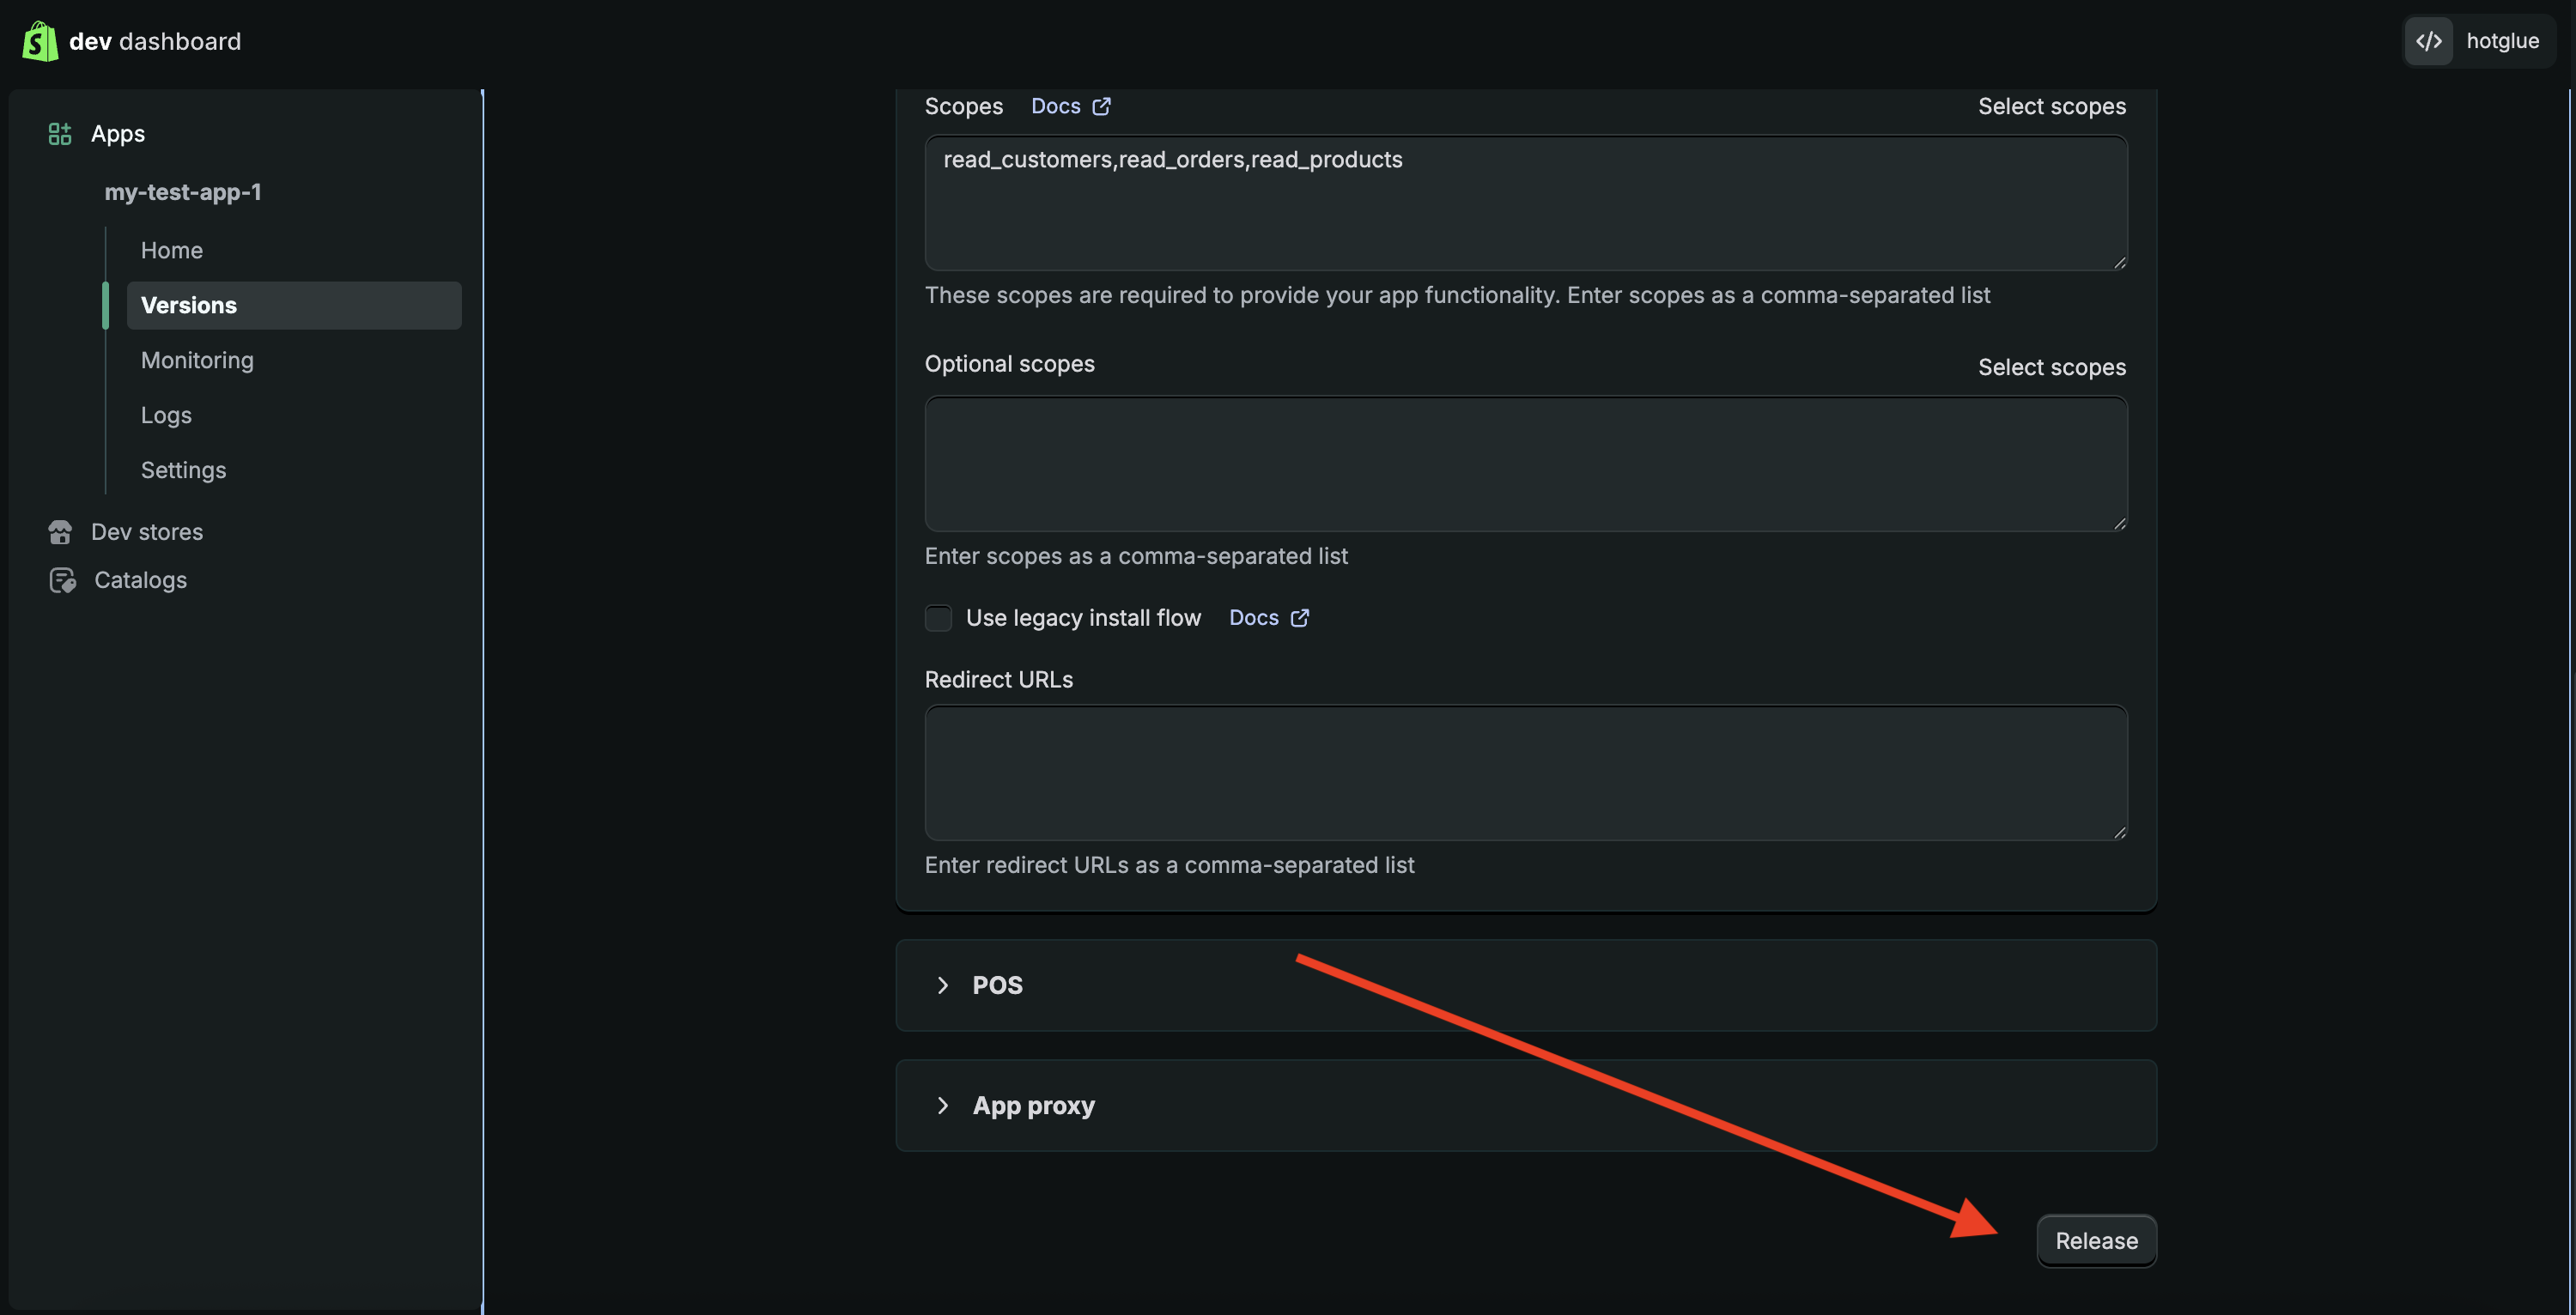
Task: Click the hotglue code brackets icon
Action: (2429, 41)
